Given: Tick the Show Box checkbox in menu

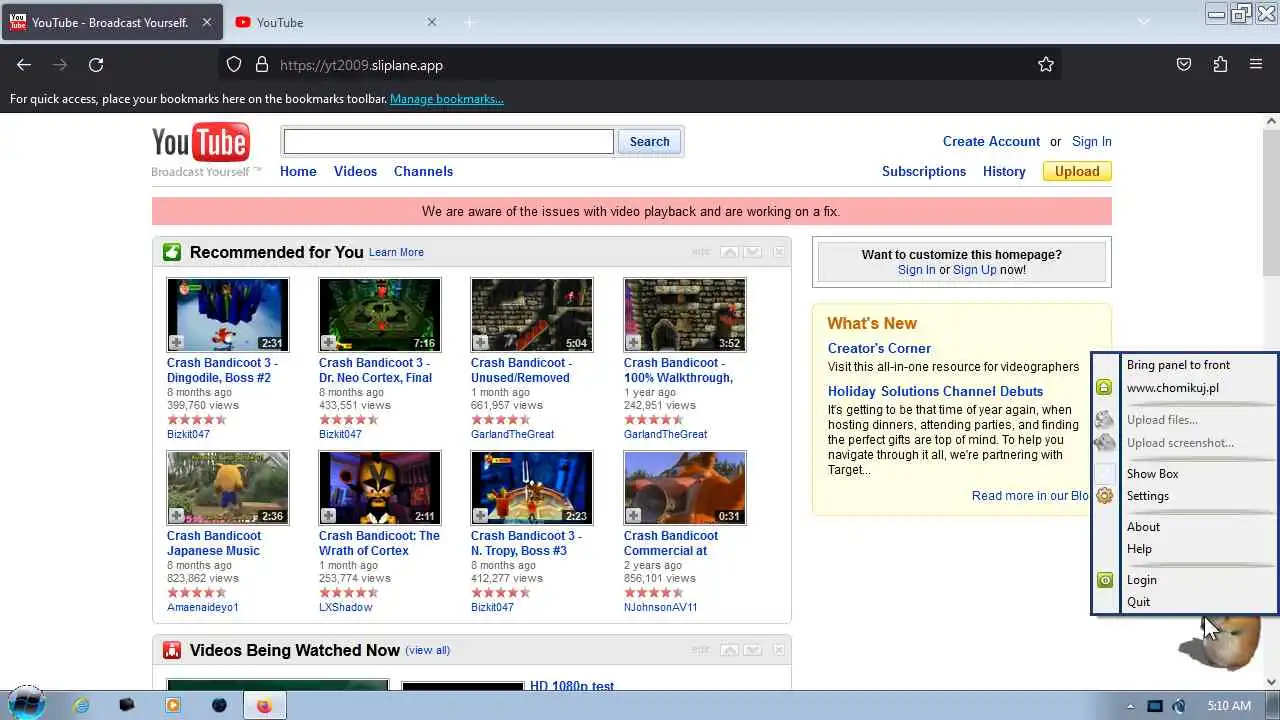Looking at the screenshot, I should click(x=1105, y=474).
